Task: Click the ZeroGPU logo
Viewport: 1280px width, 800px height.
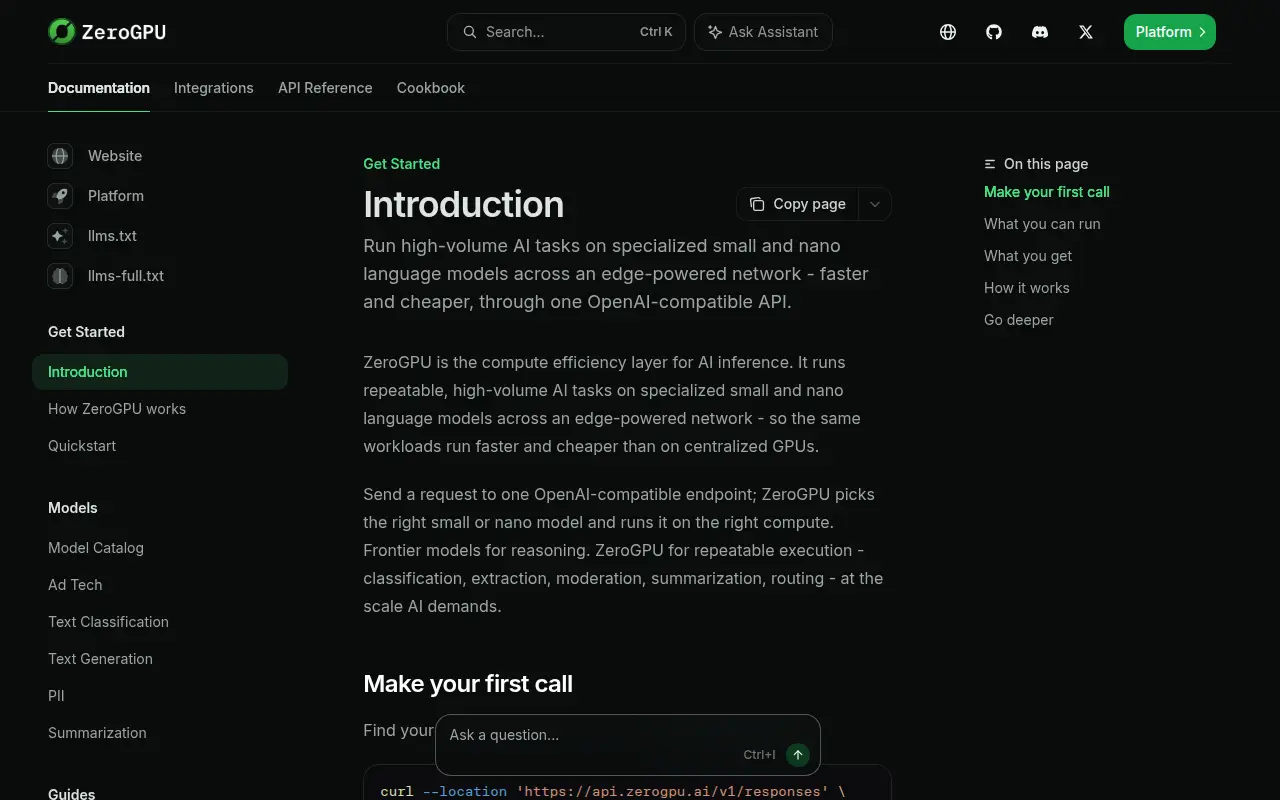Action: (x=107, y=32)
